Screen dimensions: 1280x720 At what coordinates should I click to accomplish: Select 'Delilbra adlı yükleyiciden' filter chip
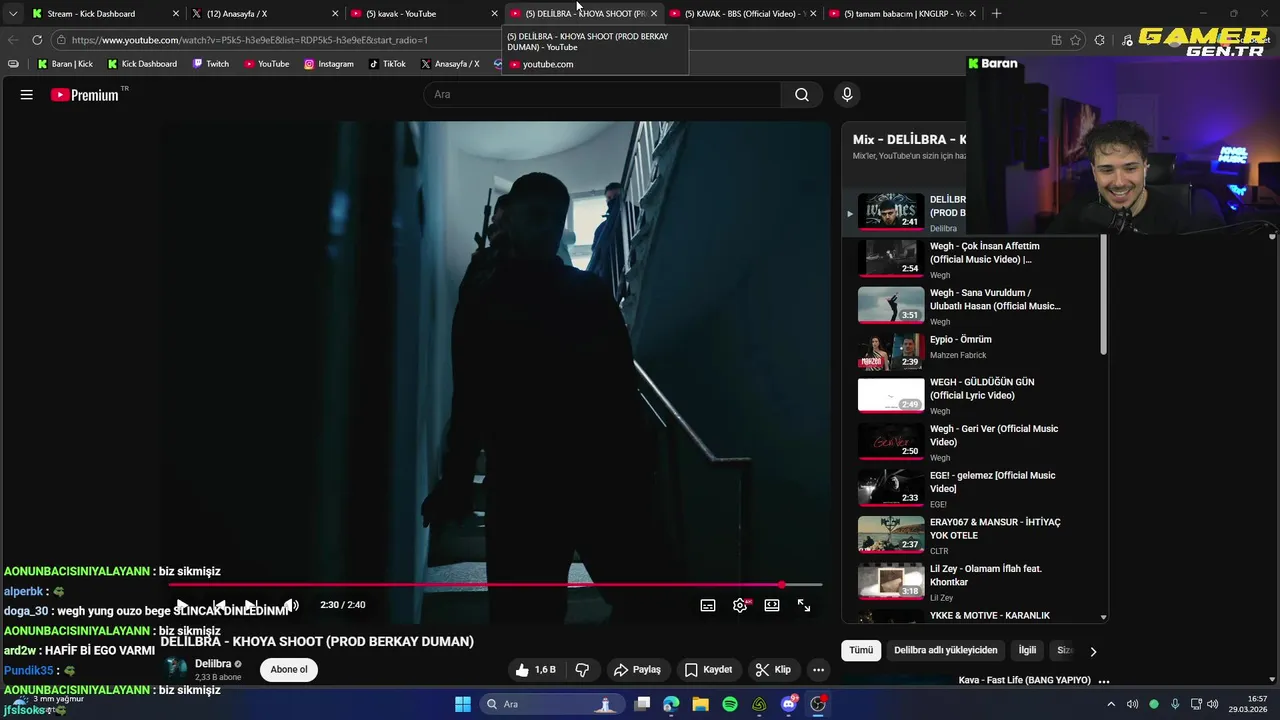click(x=946, y=651)
